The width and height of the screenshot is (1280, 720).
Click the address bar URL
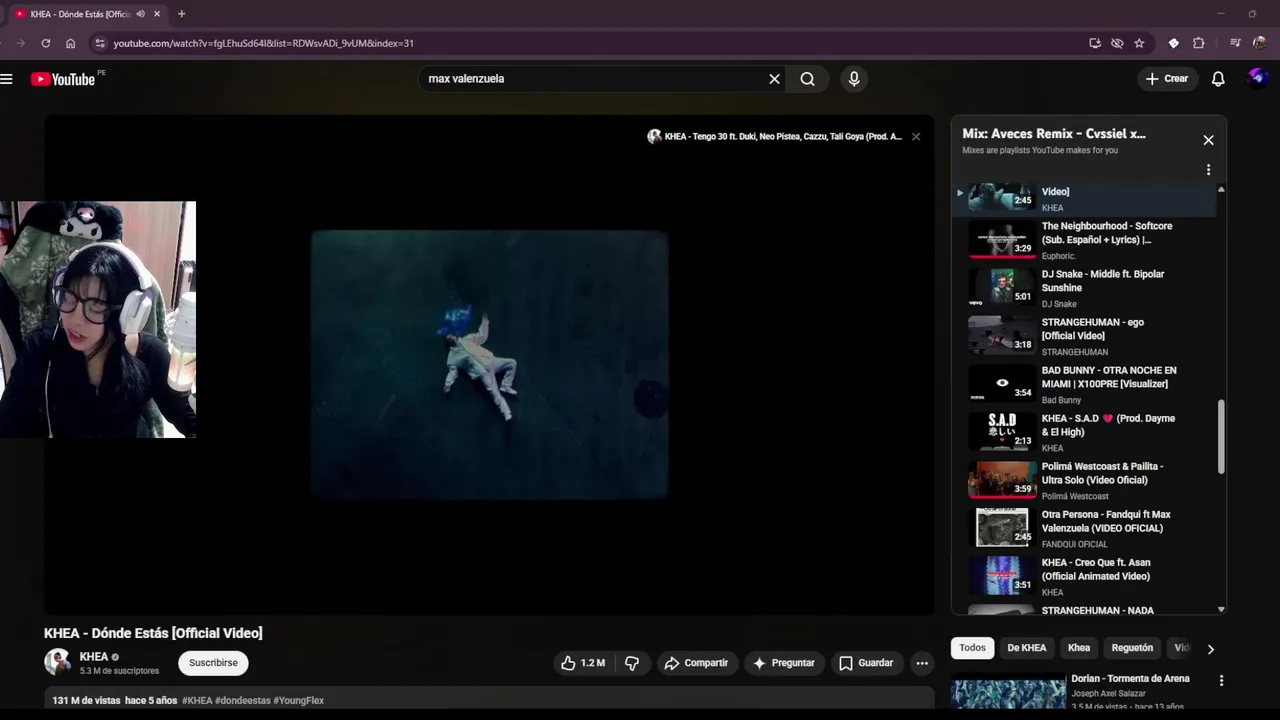coord(263,43)
